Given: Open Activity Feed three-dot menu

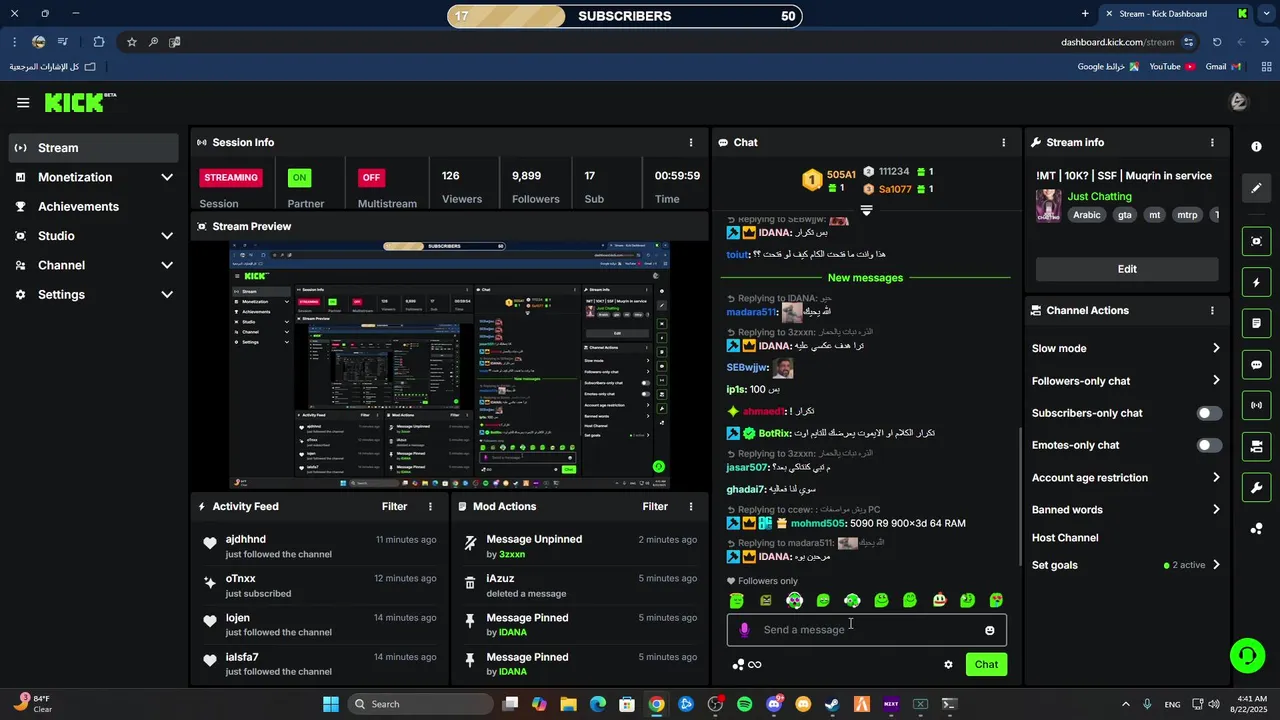Looking at the screenshot, I should pyautogui.click(x=431, y=506).
